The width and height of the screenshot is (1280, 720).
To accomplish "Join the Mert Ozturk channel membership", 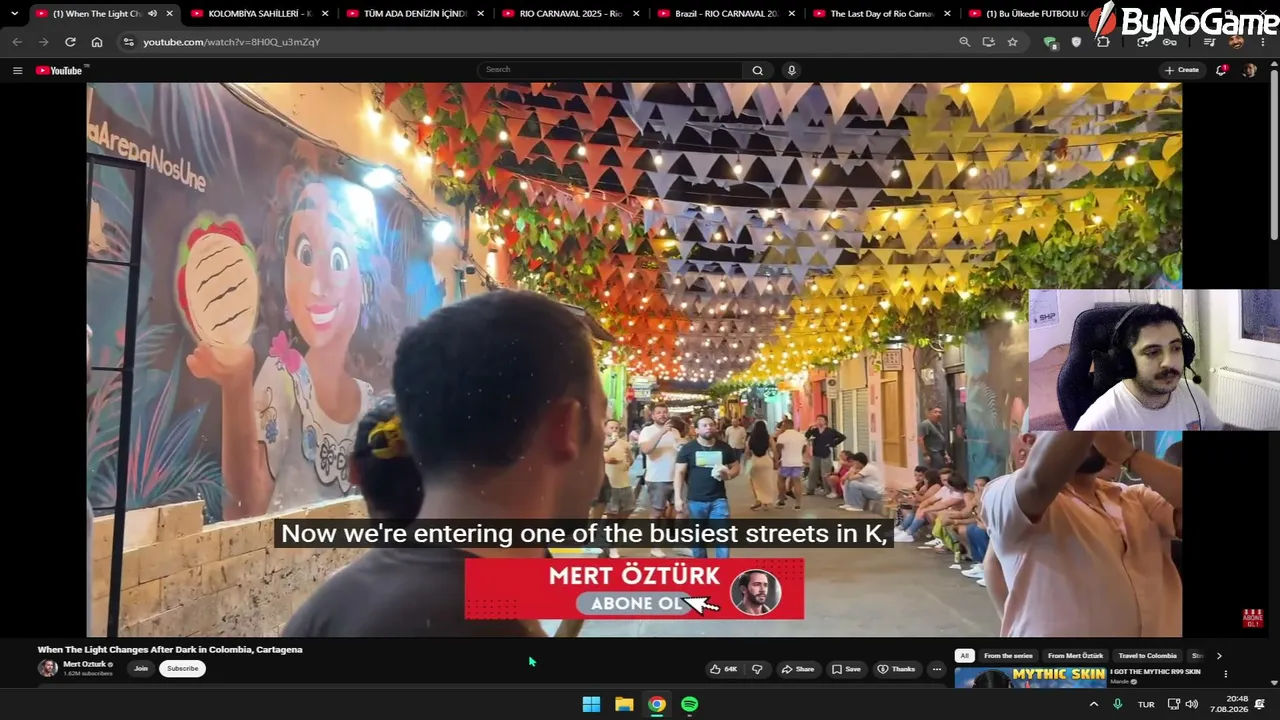I will (141, 668).
